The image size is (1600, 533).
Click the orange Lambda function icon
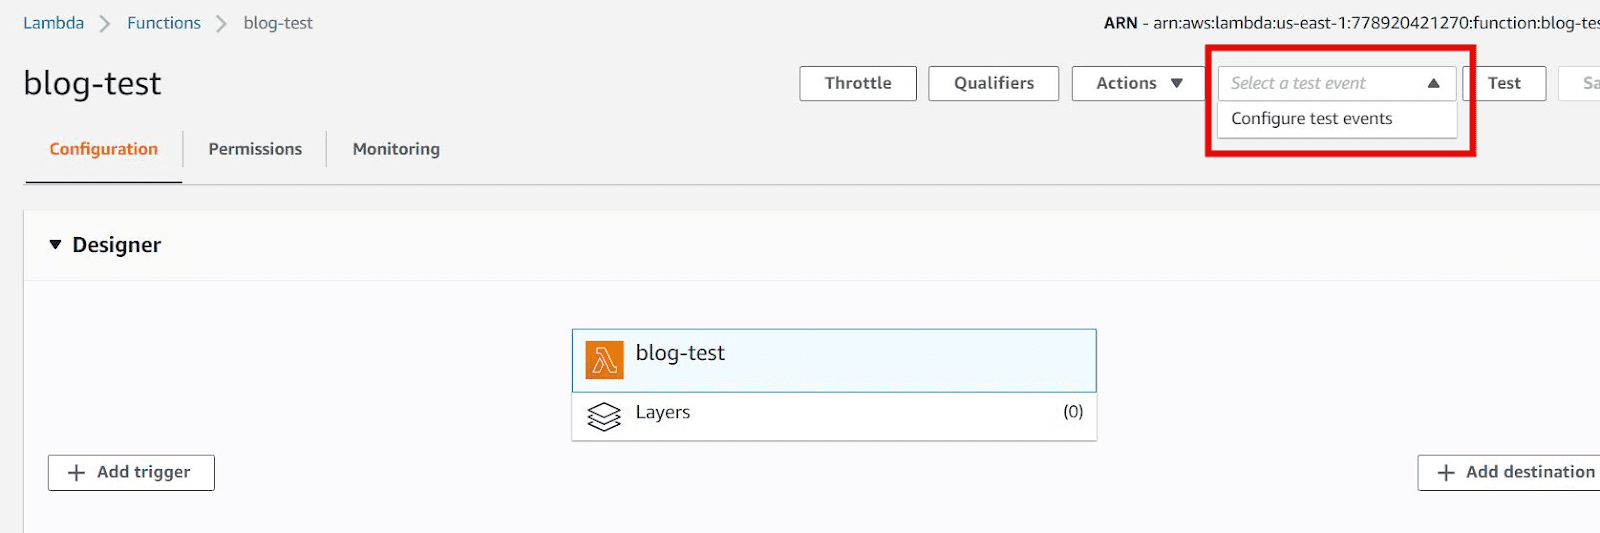pos(604,360)
